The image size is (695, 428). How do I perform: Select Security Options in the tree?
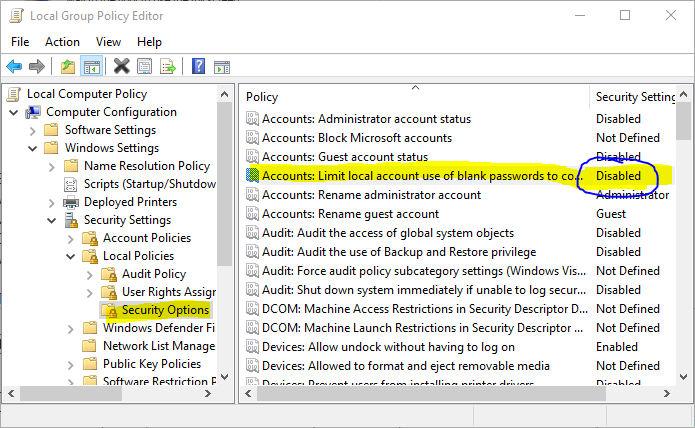(165, 310)
